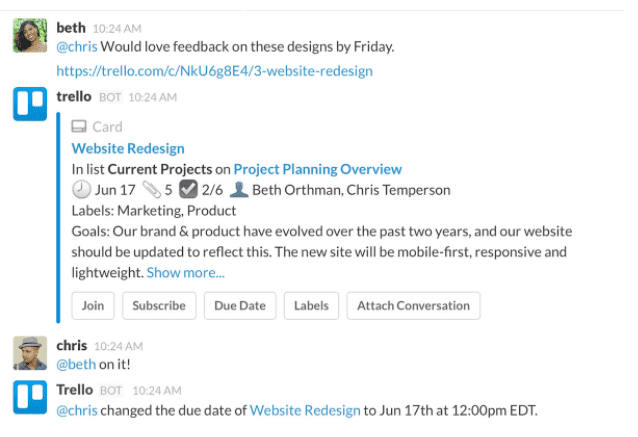Click the paperclip attachments icon
This screenshot has width=638, height=437.
tap(152, 190)
